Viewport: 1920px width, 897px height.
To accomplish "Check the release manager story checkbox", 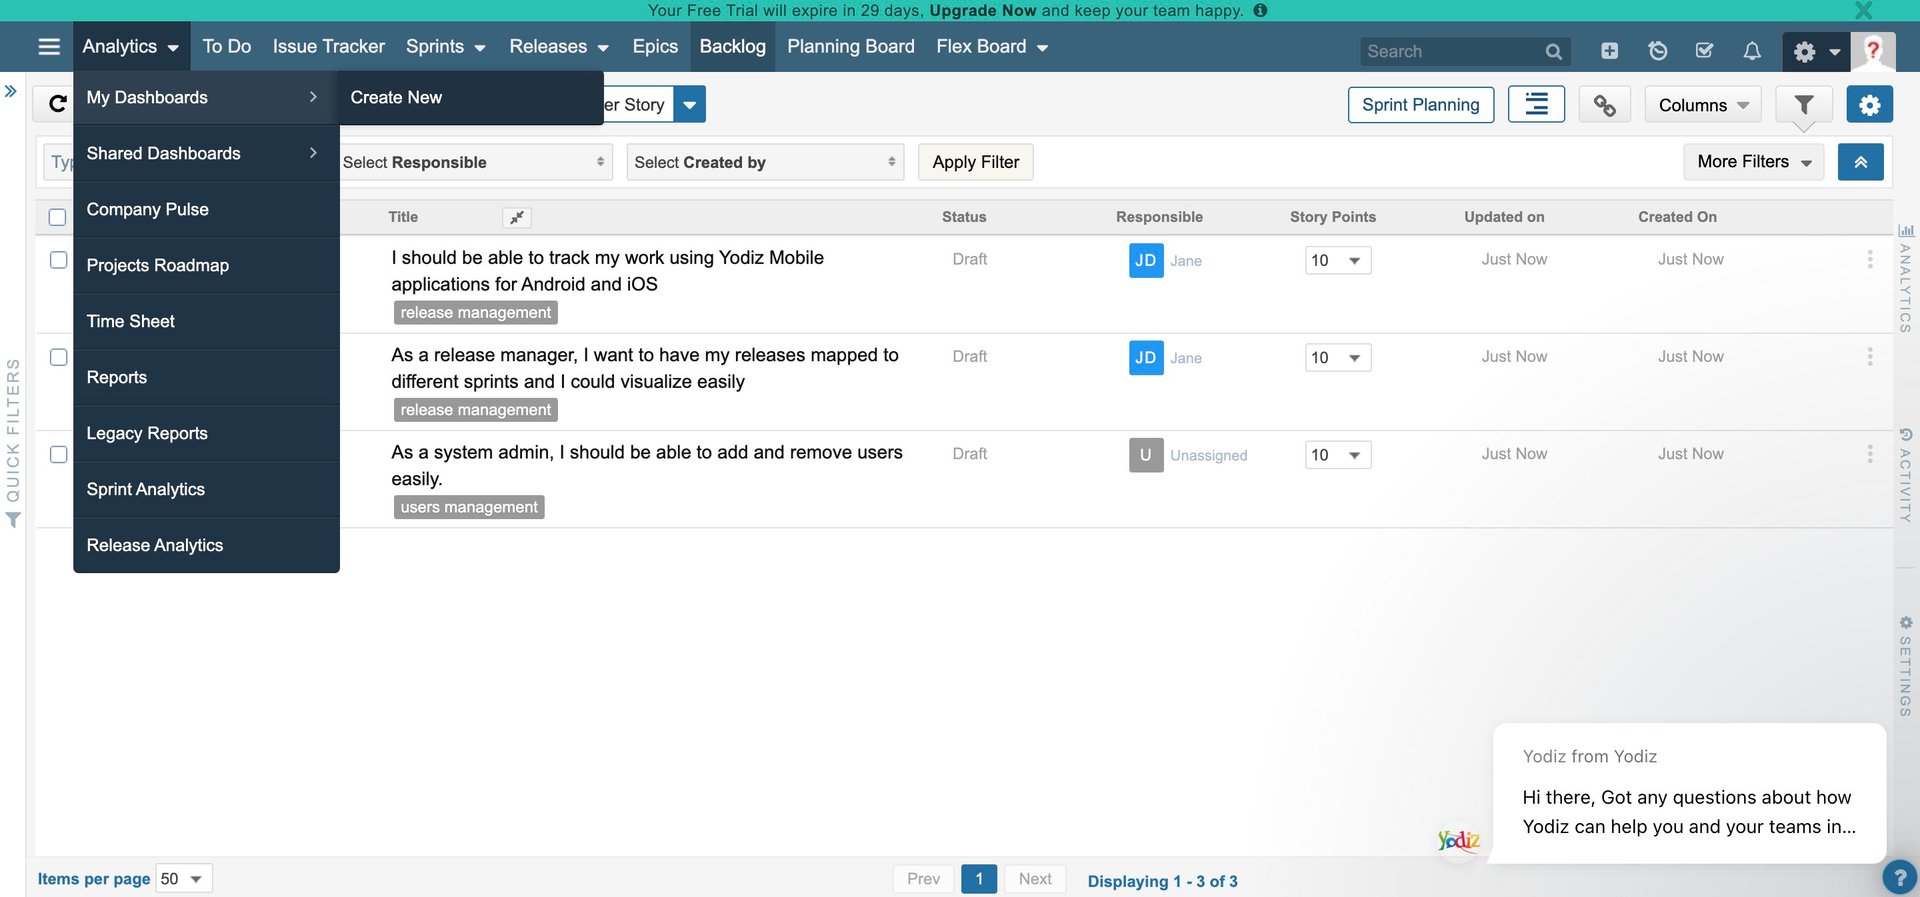I will (58, 357).
